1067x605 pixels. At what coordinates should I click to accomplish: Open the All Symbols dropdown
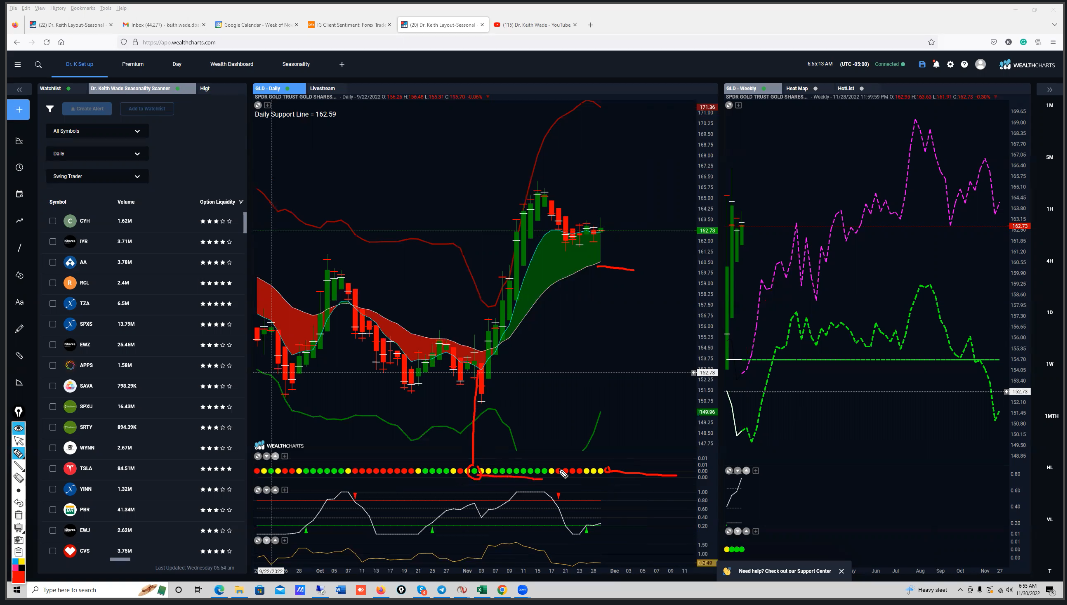pyautogui.click(x=97, y=131)
